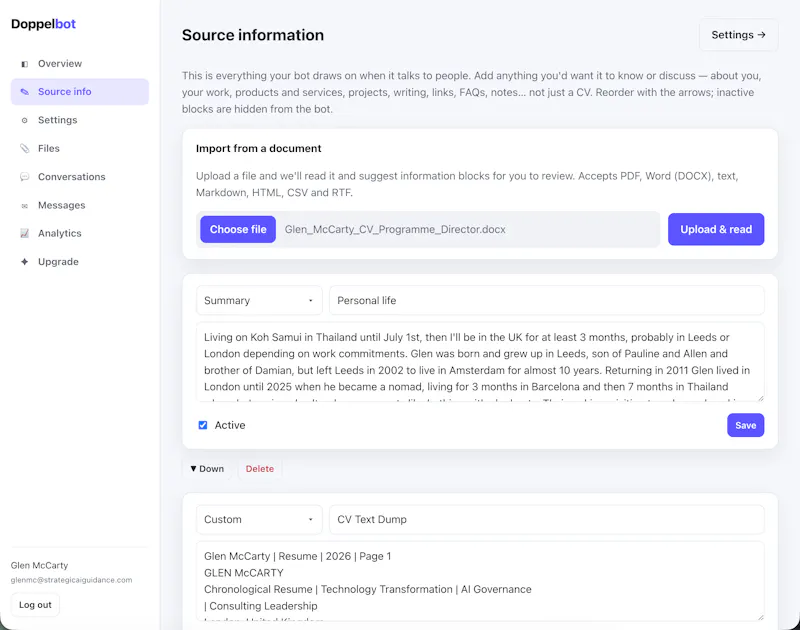Click the Source info pencil icon
Image resolution: width=800 pixels, height=630 pixels.
pos(24,92)
